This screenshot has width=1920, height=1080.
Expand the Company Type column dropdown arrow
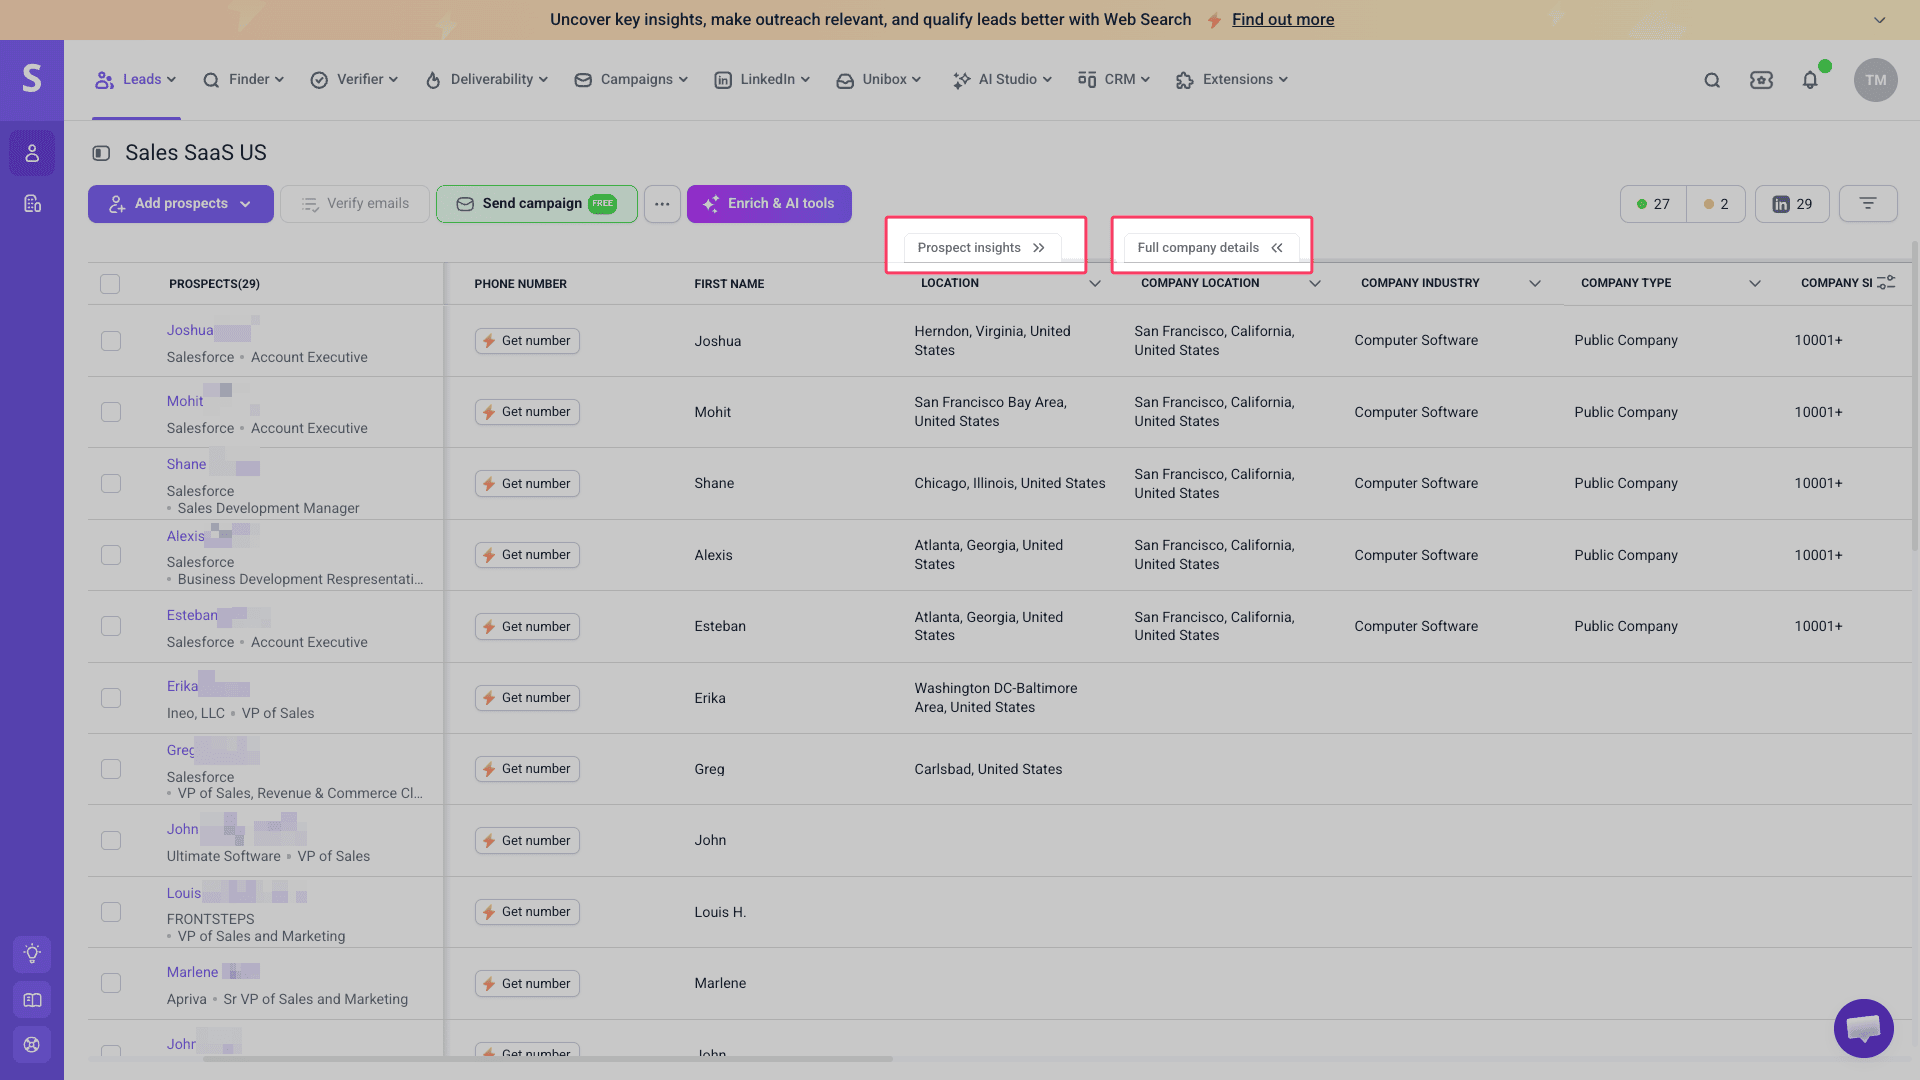pos(1755,284)
